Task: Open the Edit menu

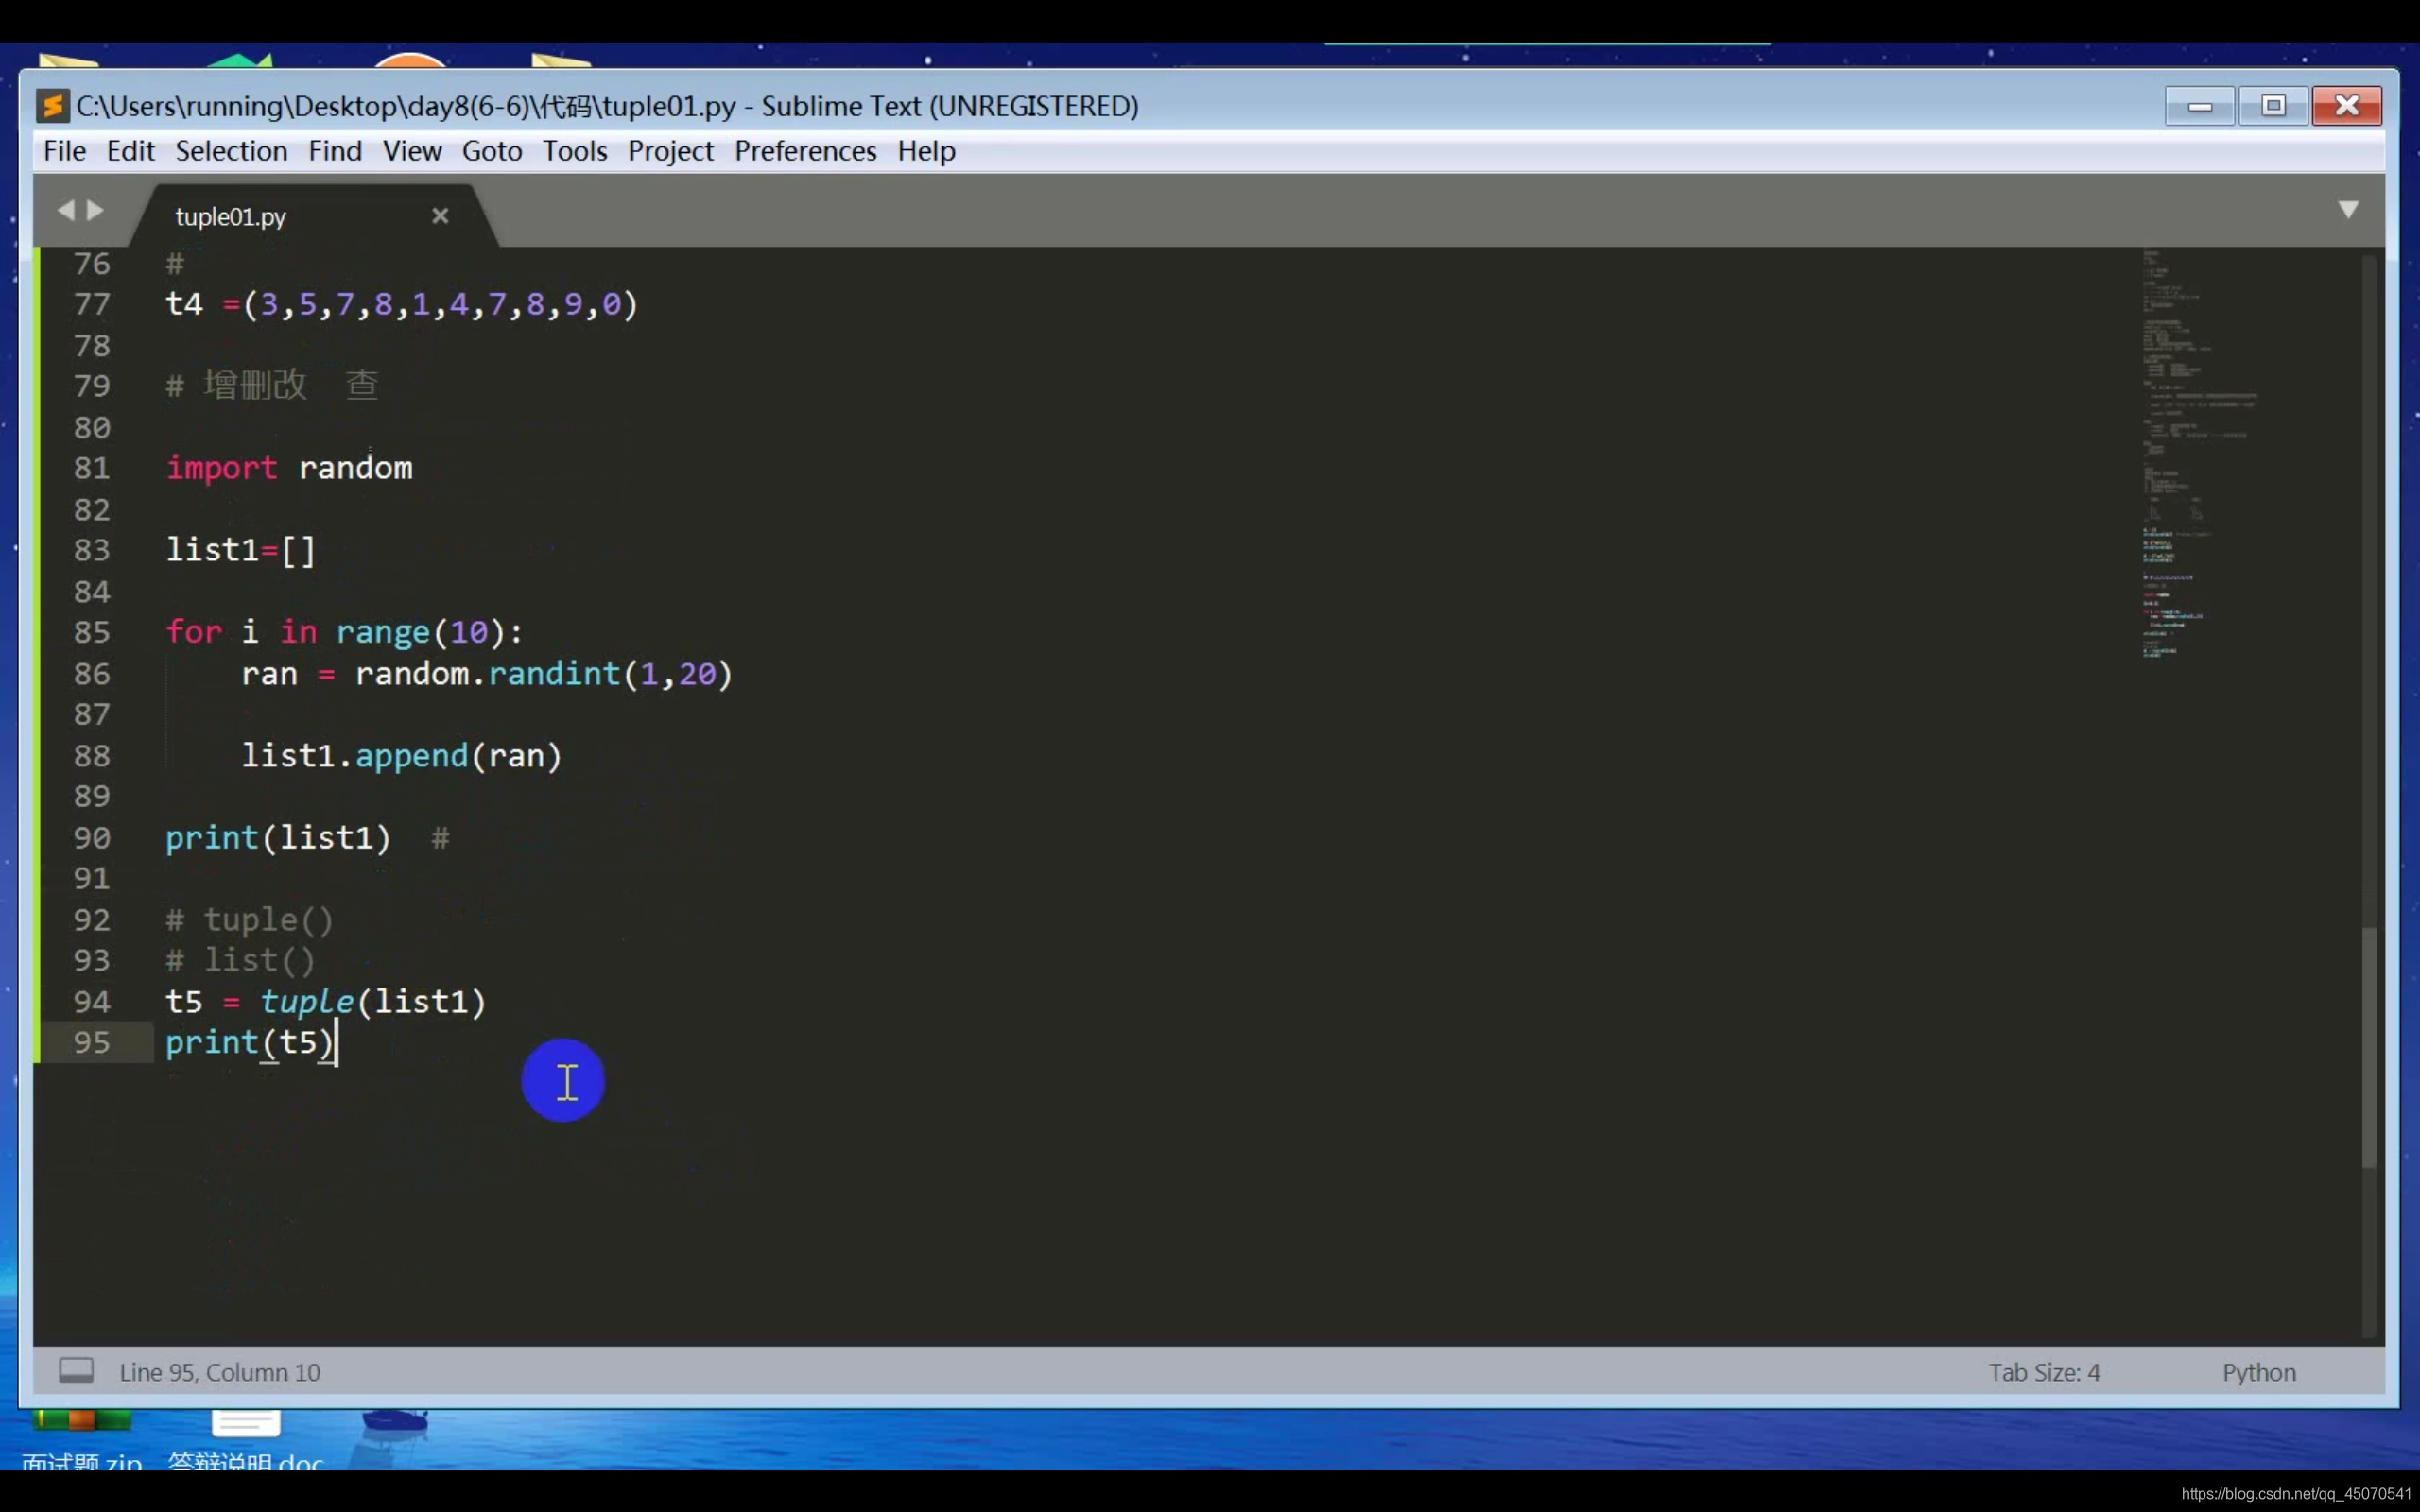Action: [x=131, y=151]
